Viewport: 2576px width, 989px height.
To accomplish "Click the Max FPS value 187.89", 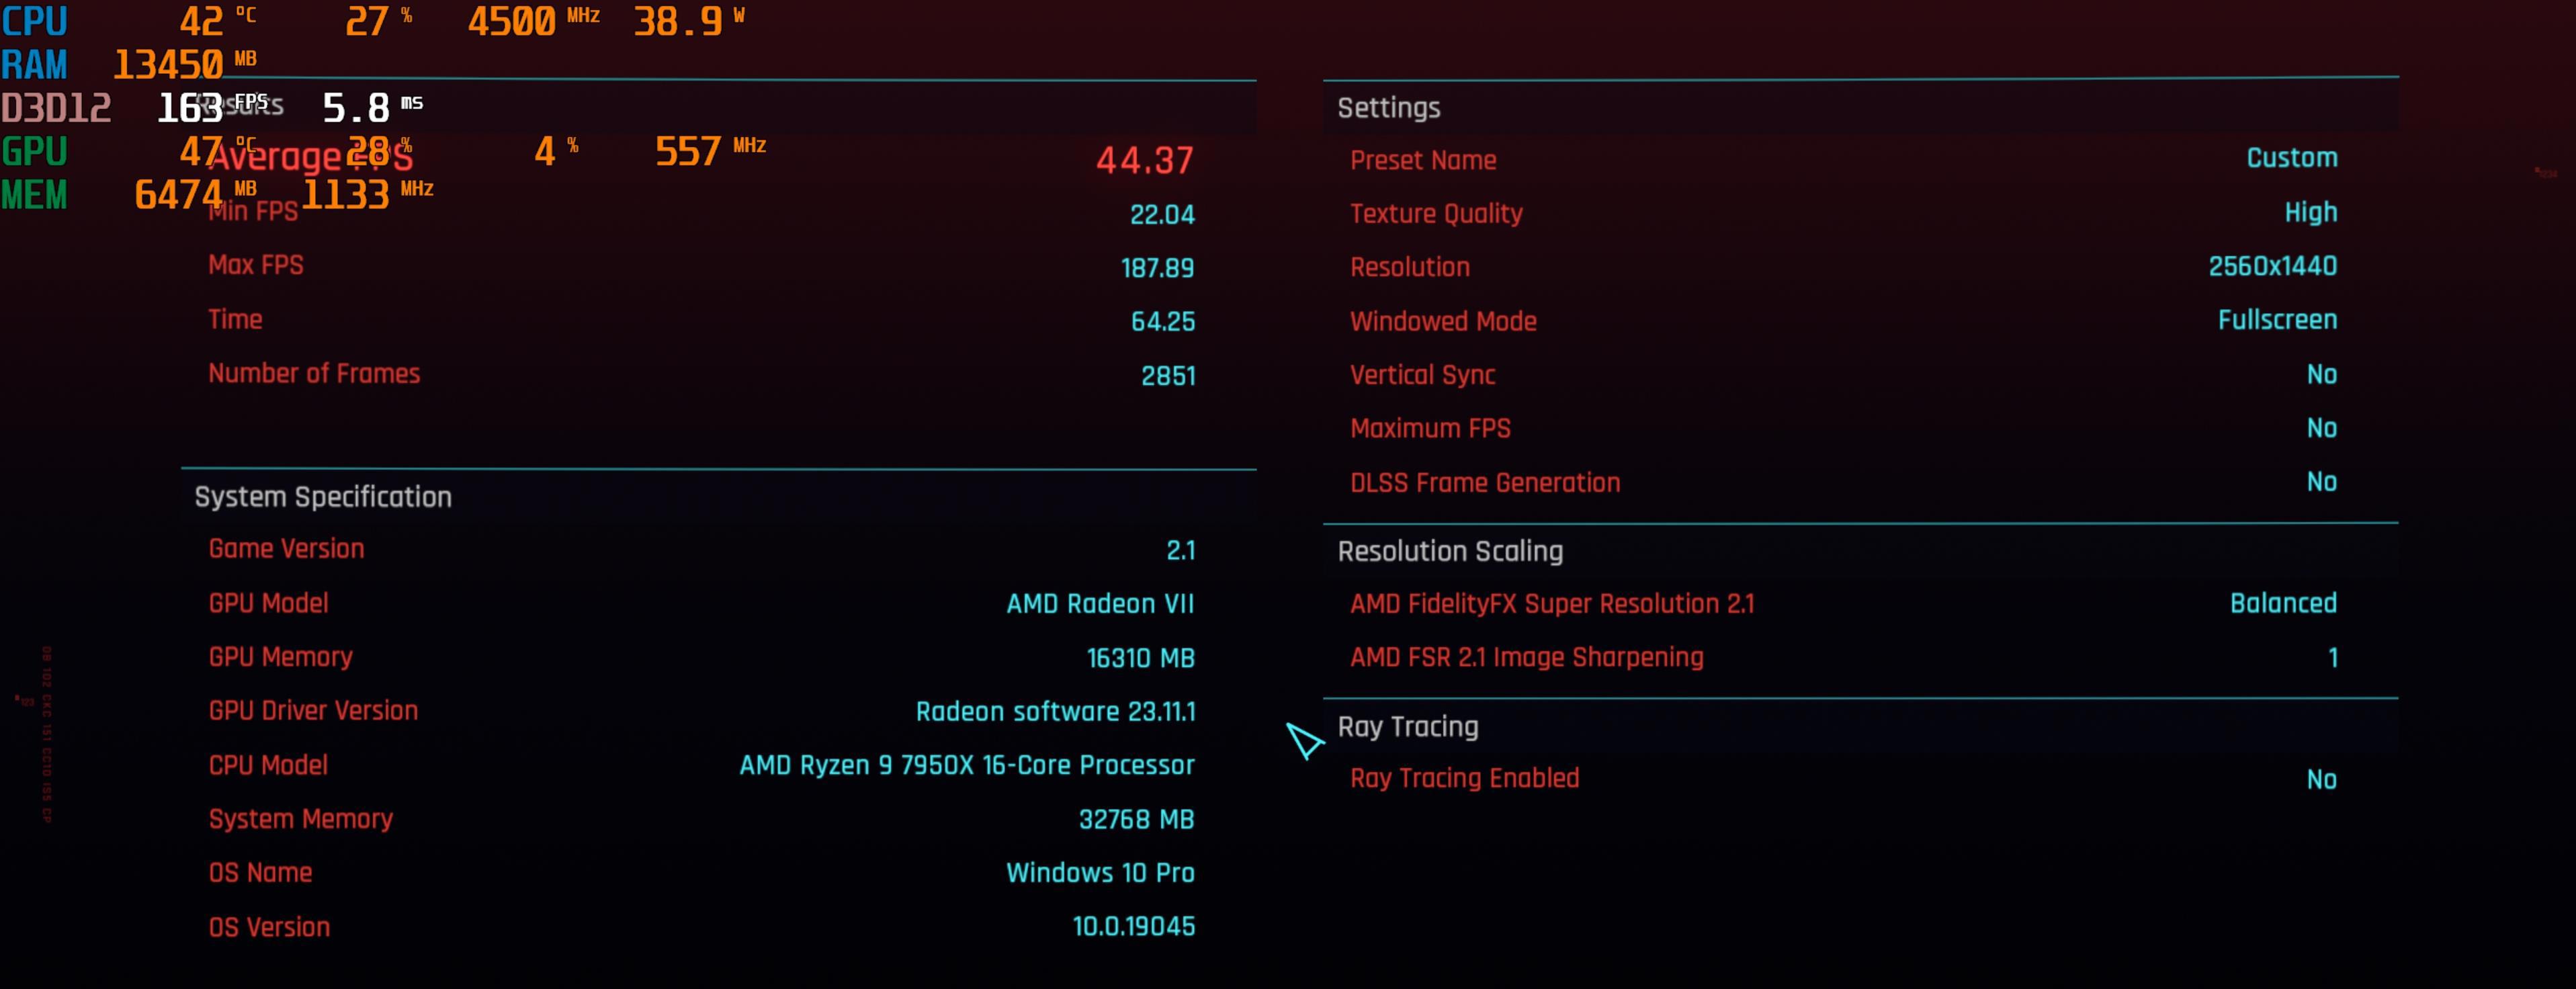I will (x=1157, y=268).
